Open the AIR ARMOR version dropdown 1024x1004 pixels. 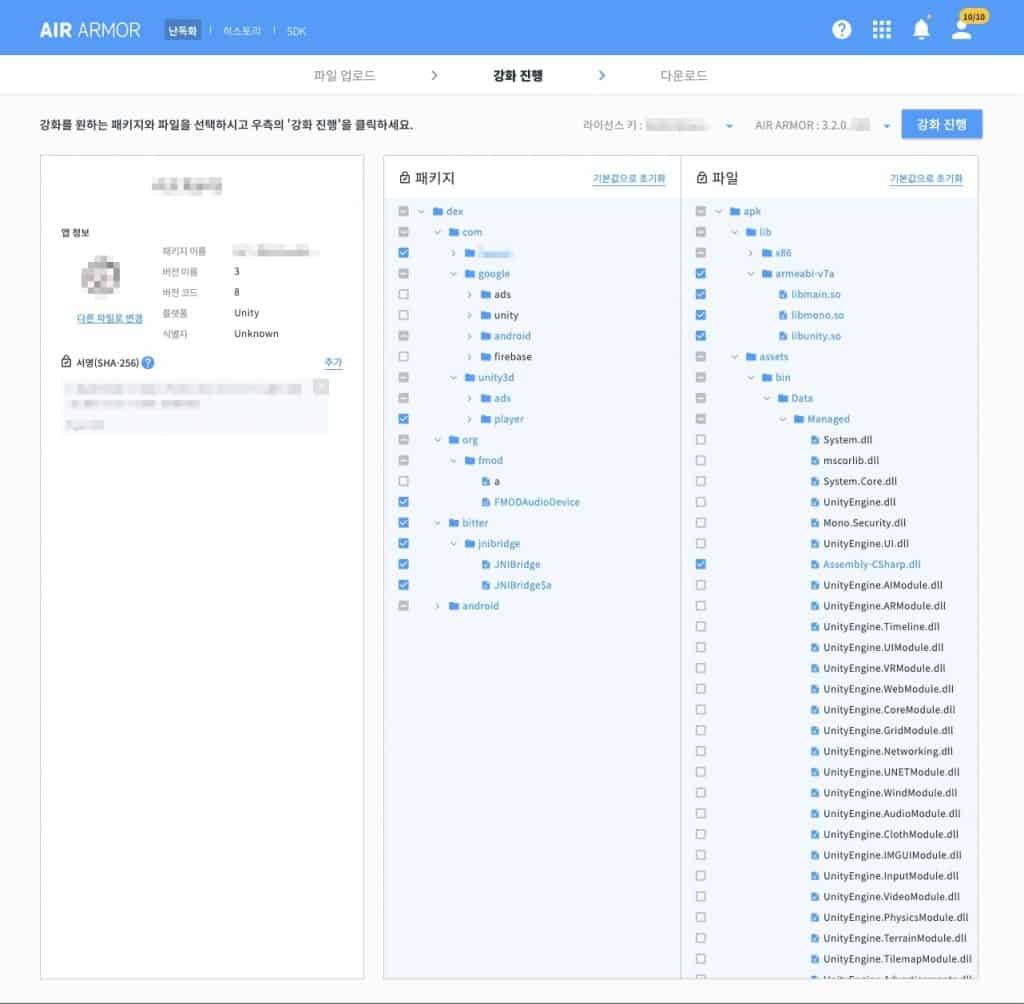click(x=886, y=126)
